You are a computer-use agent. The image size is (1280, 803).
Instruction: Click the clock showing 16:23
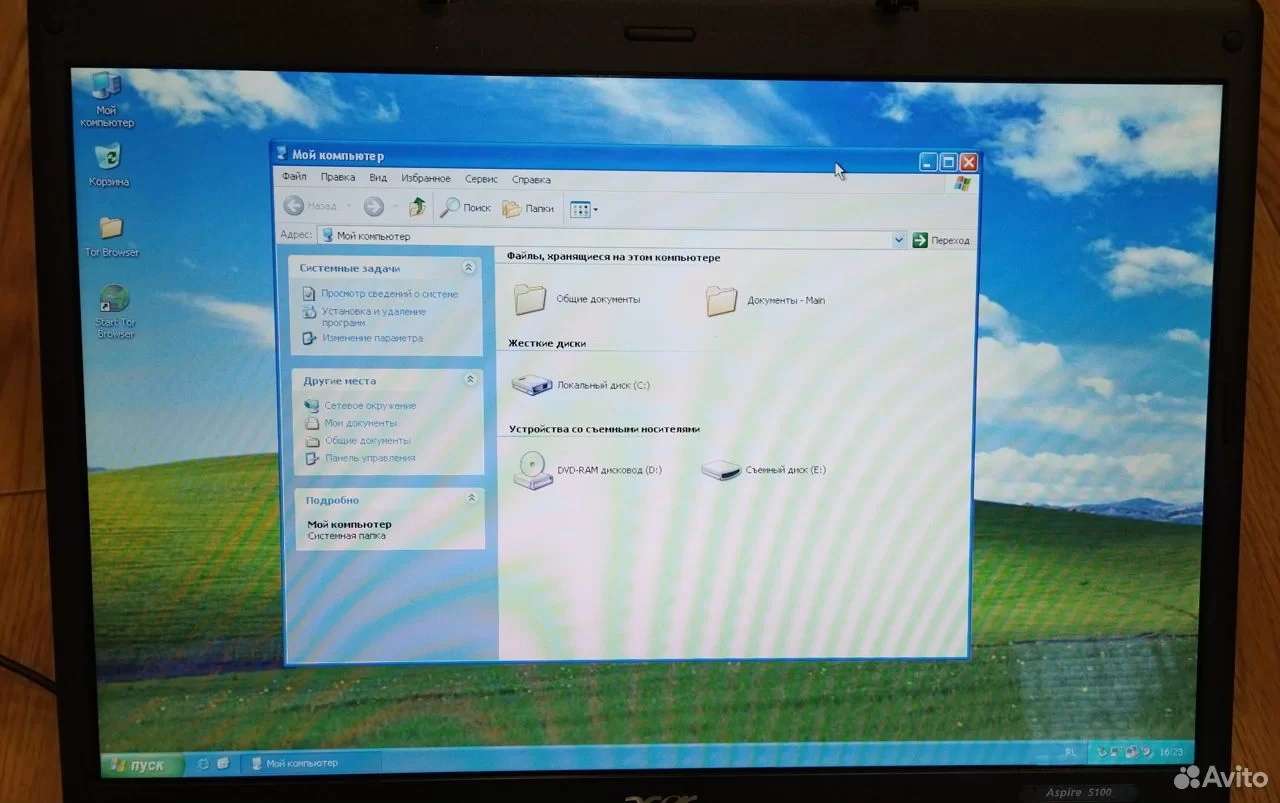(1170, 751)
